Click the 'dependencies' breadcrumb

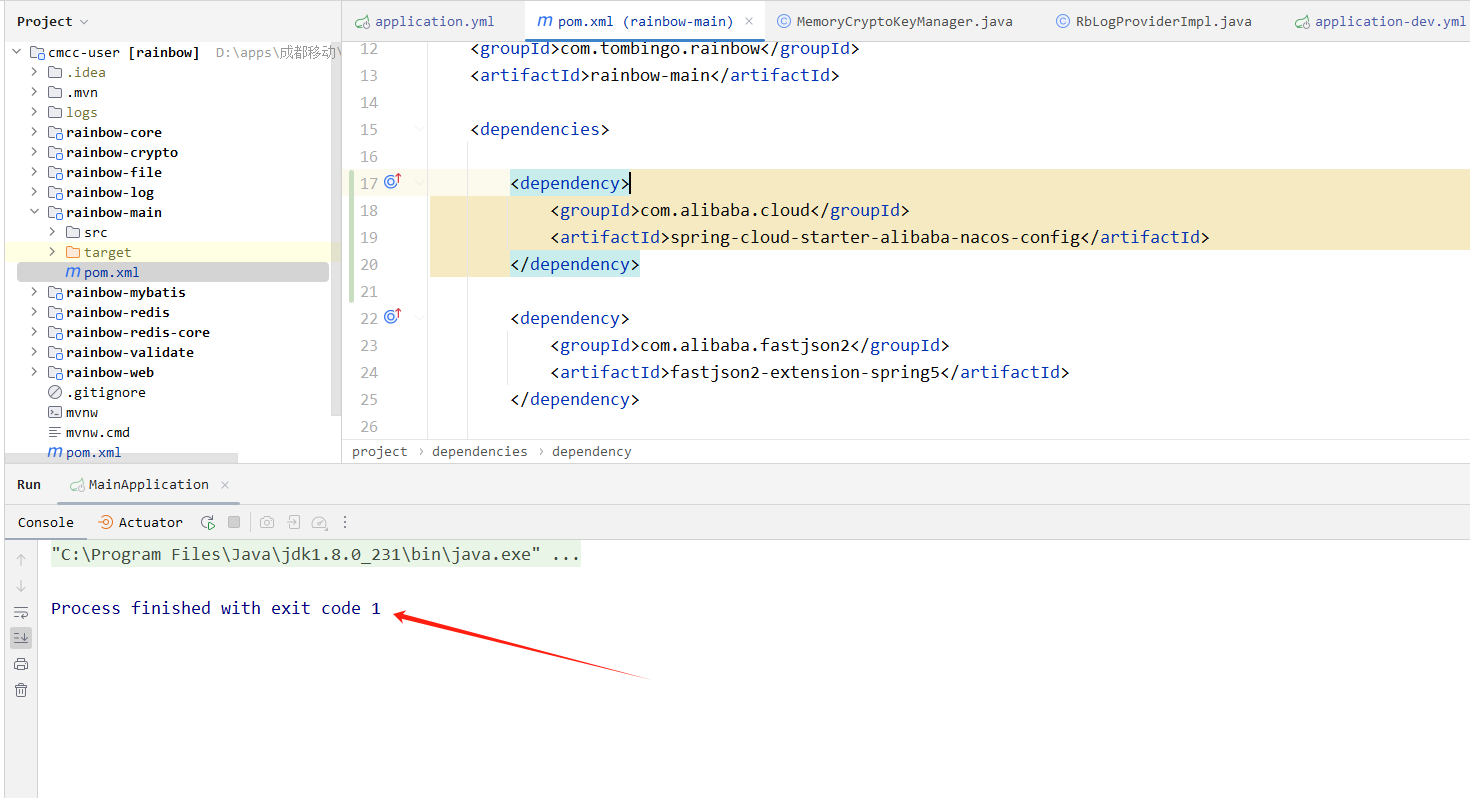[480, 451]
